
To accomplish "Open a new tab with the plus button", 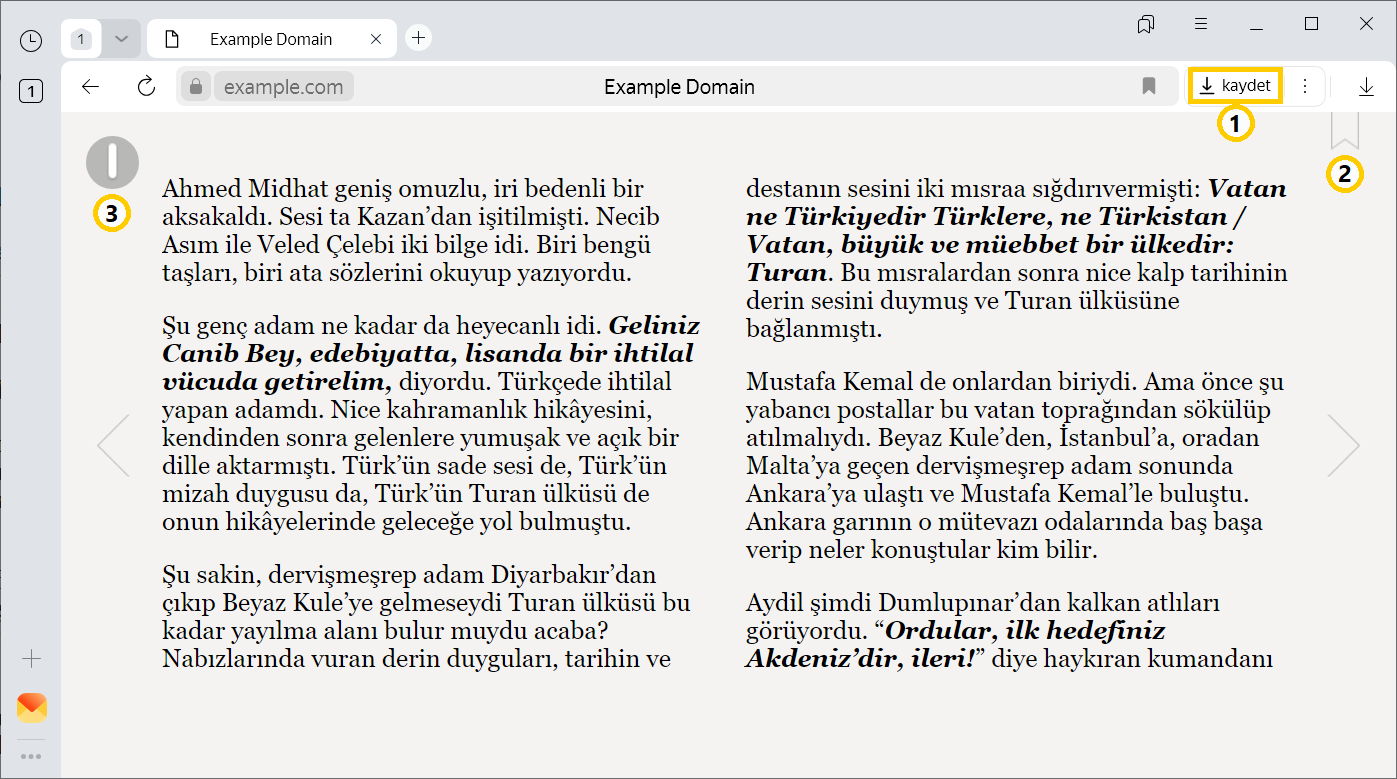I will pyautogui.click(x=418, y=38).
